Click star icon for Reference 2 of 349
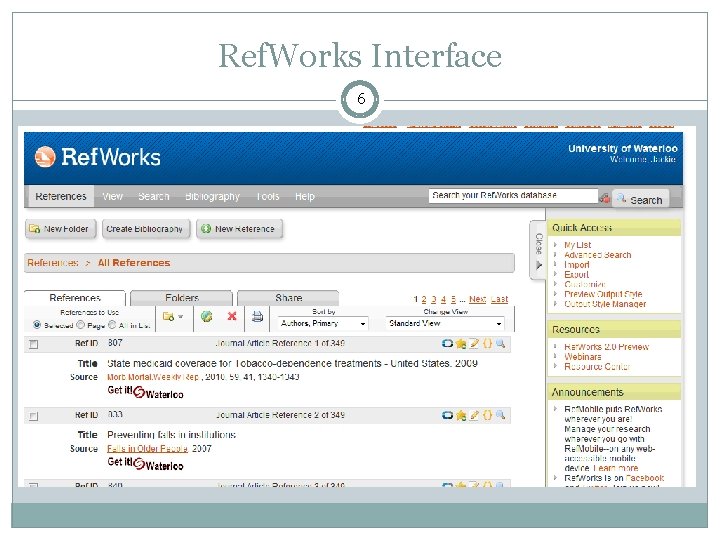This screenshot has width=720, height=540. pos(461,415)
